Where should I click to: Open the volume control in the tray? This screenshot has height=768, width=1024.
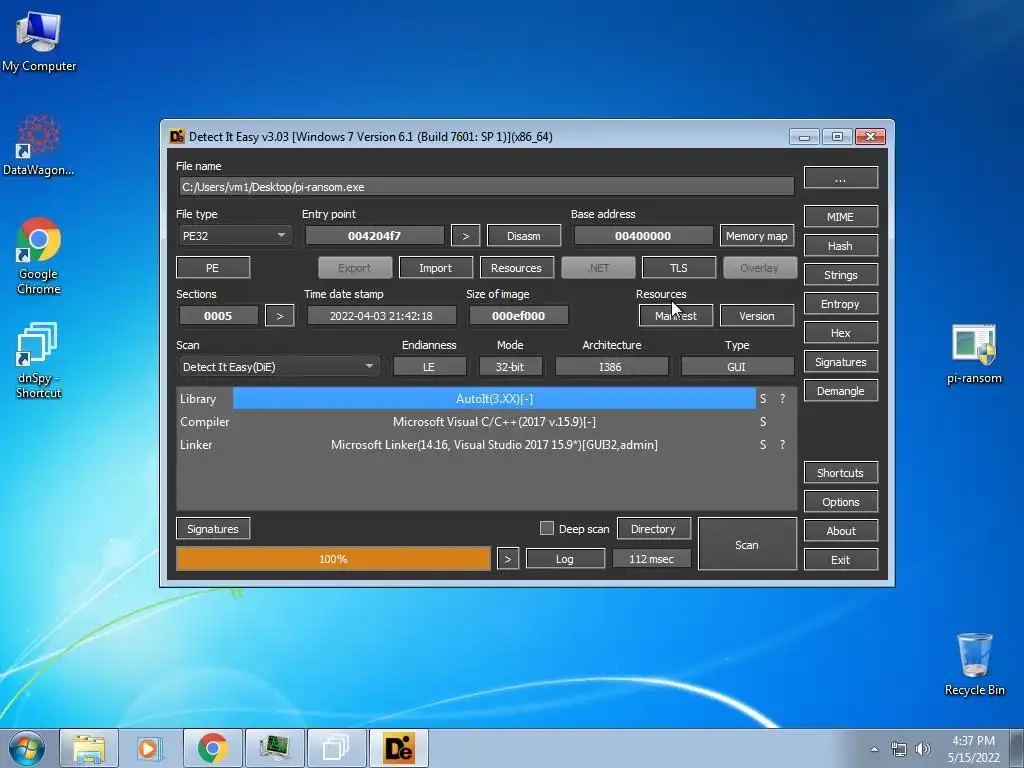click(922, 749)
